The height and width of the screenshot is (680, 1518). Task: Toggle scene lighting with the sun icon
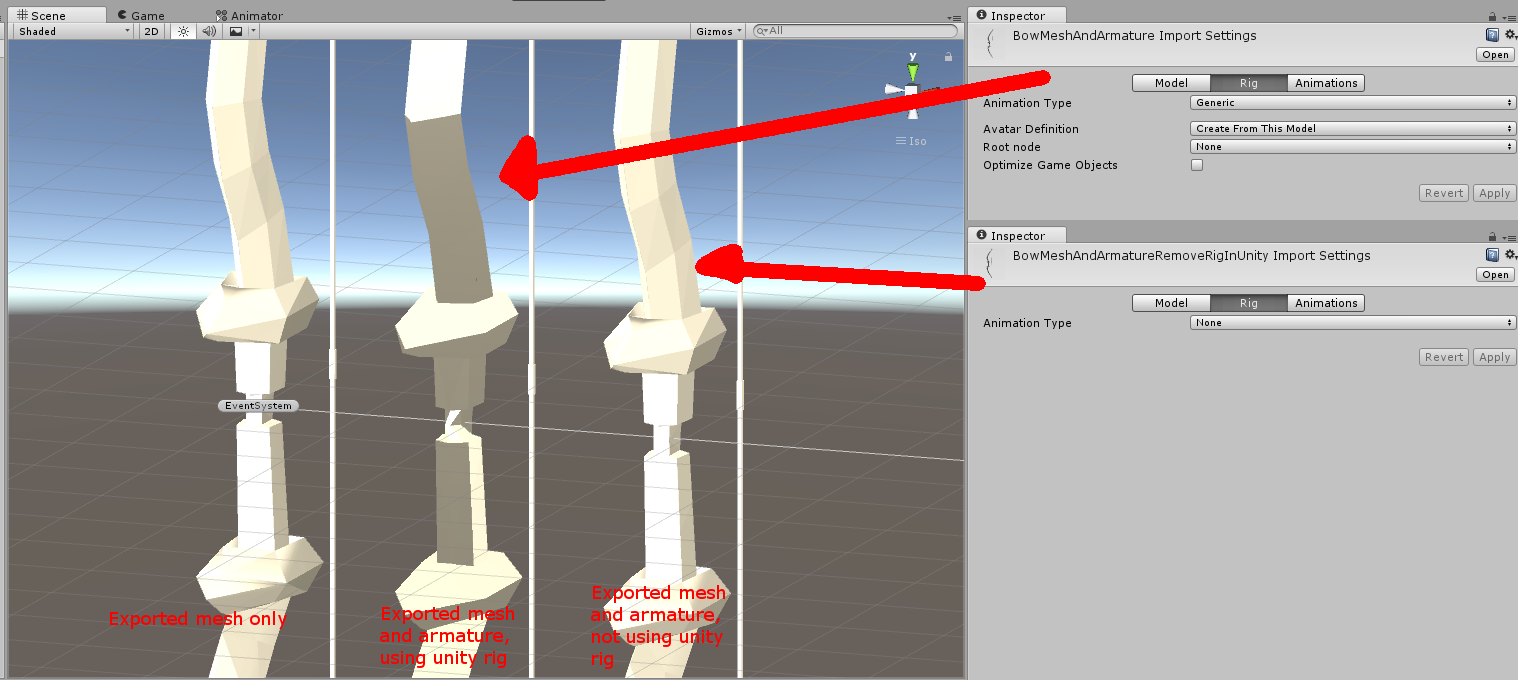[183, 31]
